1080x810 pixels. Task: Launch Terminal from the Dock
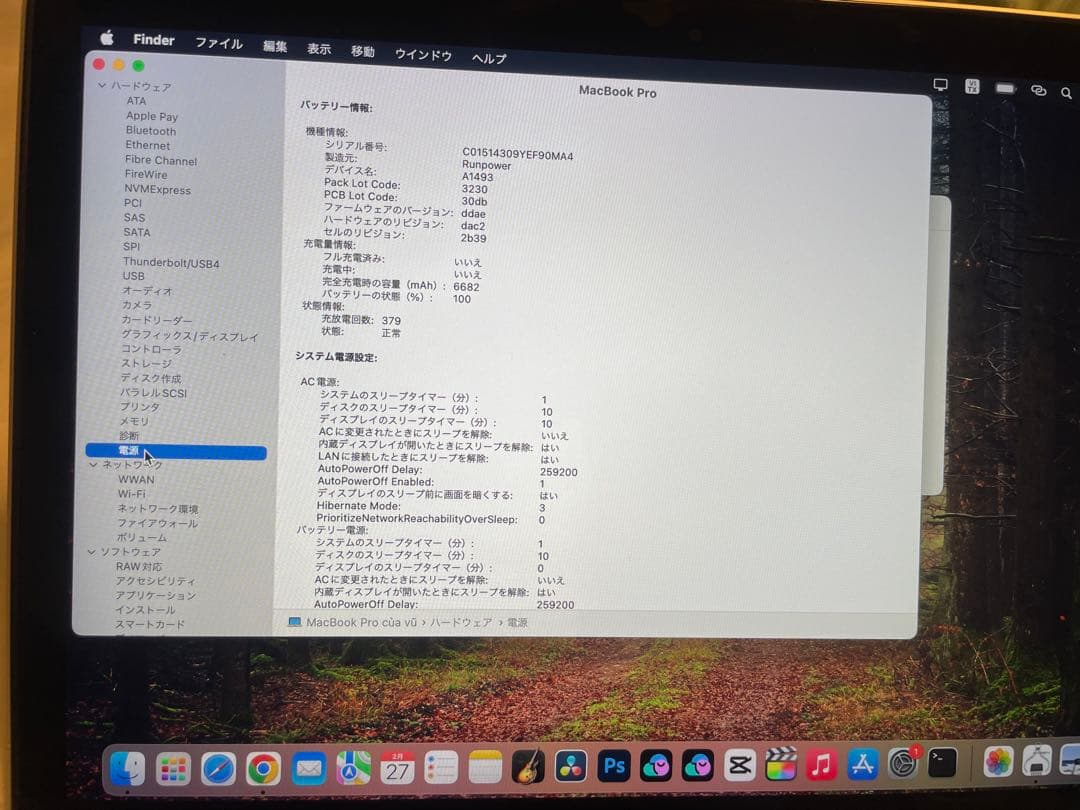(942, 762)
